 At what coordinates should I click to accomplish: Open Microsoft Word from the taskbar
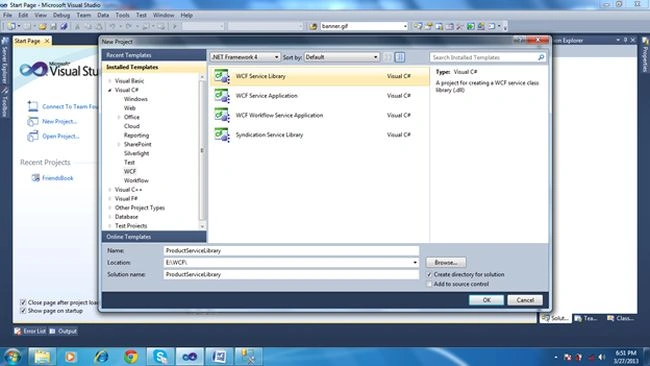pyautogui.click(x=219, y=356)
